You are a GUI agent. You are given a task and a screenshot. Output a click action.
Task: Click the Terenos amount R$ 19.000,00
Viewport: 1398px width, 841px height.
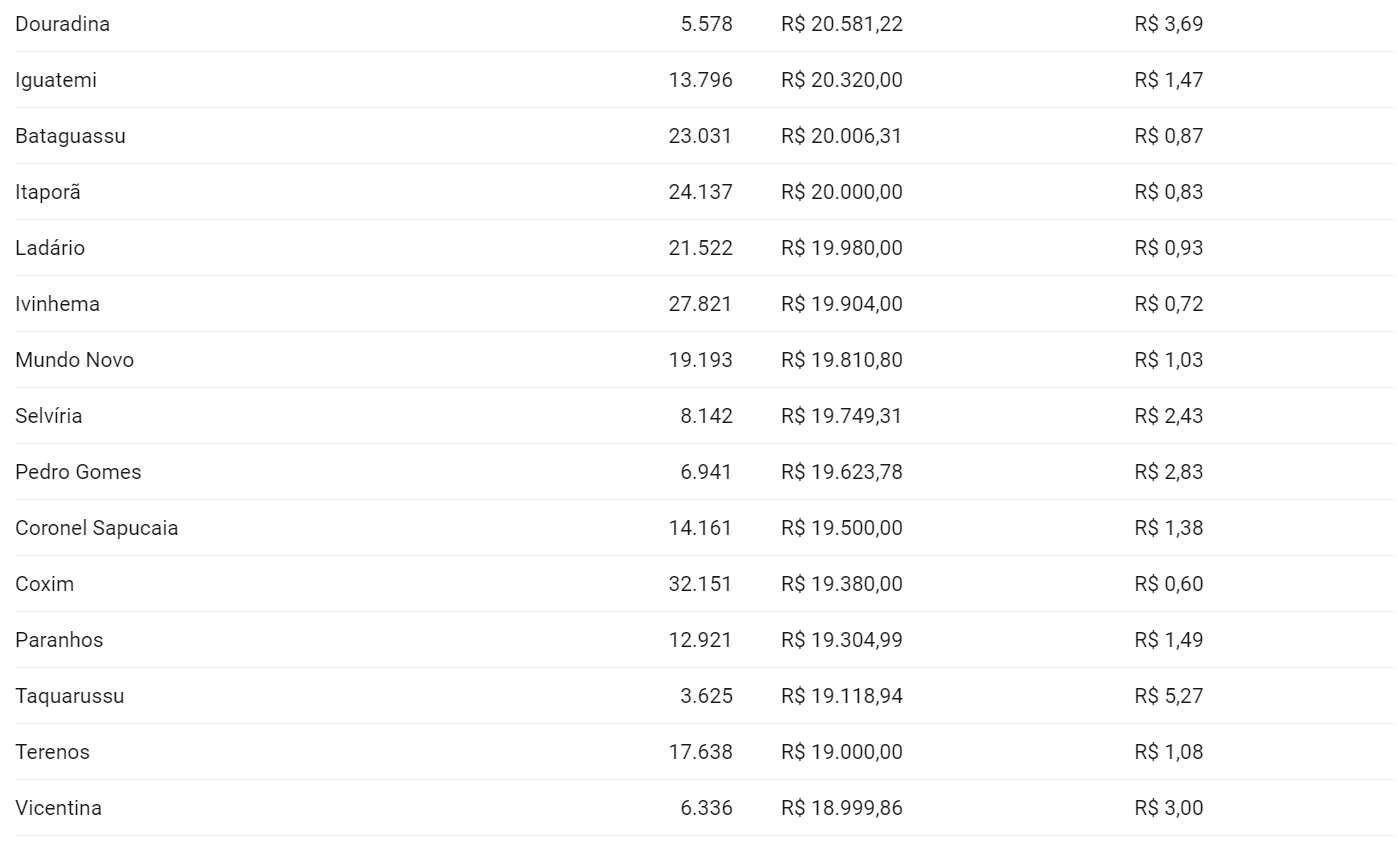click(x=841, y=752)
